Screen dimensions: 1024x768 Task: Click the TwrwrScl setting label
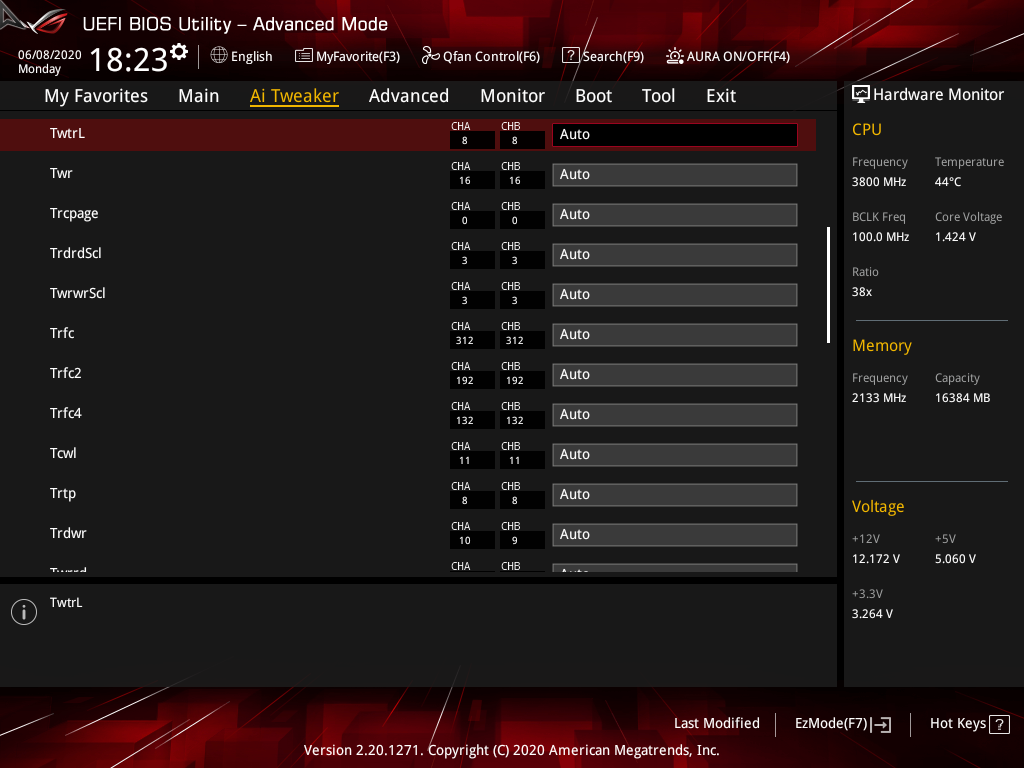(78, 293)
